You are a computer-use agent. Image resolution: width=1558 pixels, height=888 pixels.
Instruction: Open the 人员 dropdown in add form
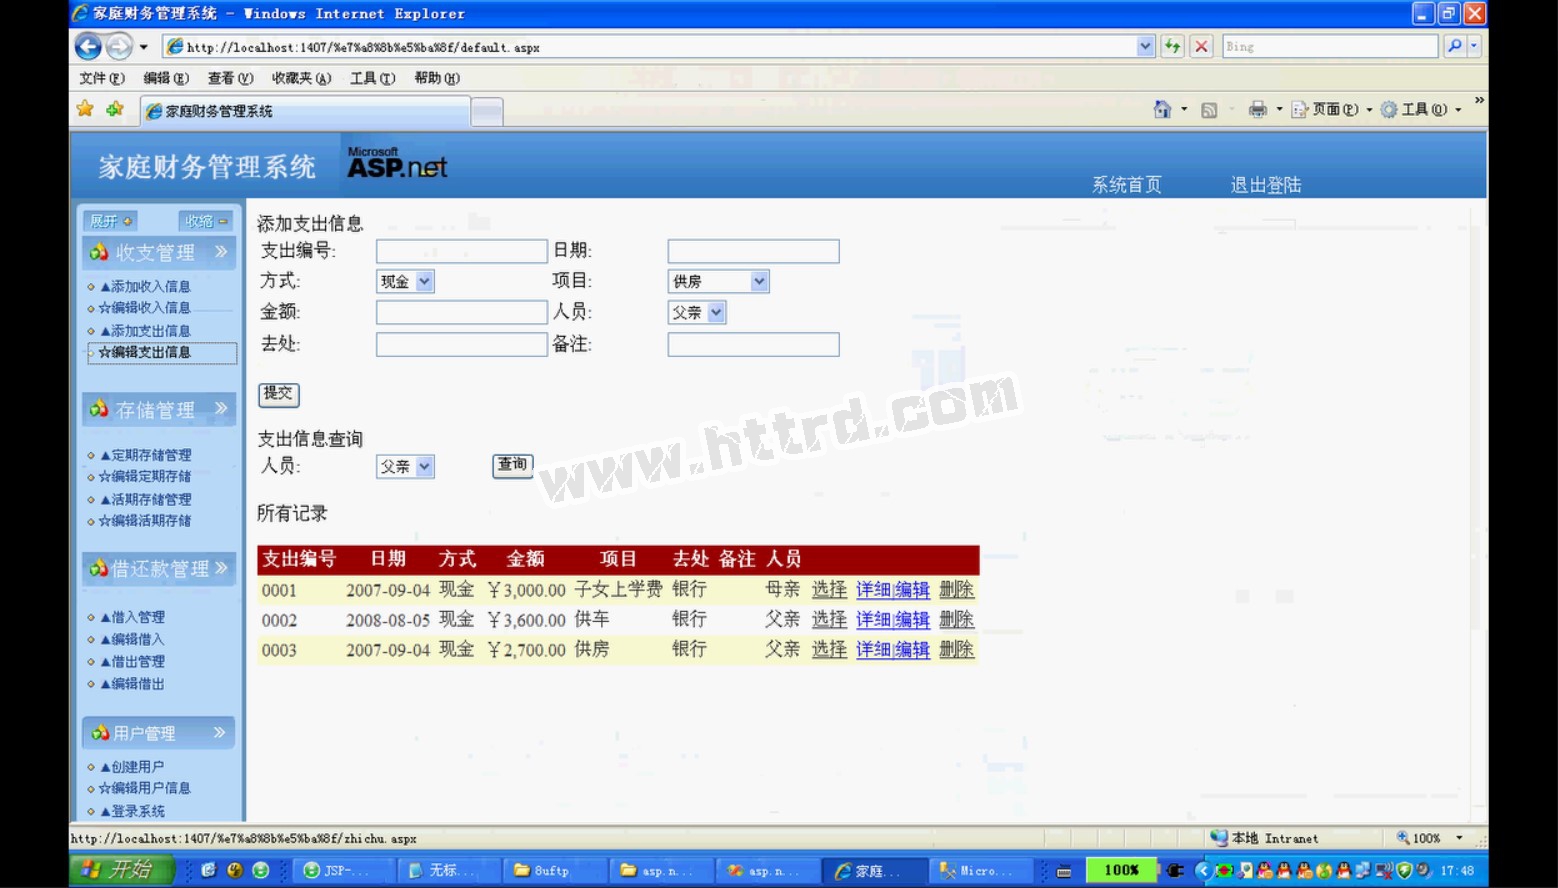[697, 313]
